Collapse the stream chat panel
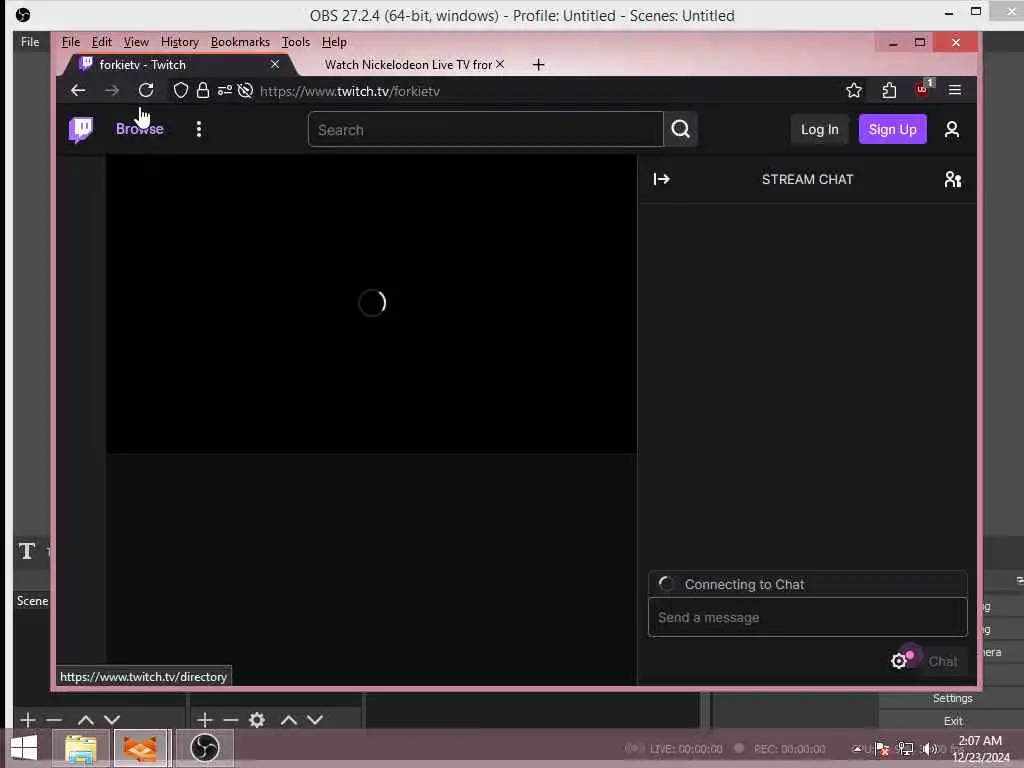Screen dimensions: 1024x768 click(662, 179)
